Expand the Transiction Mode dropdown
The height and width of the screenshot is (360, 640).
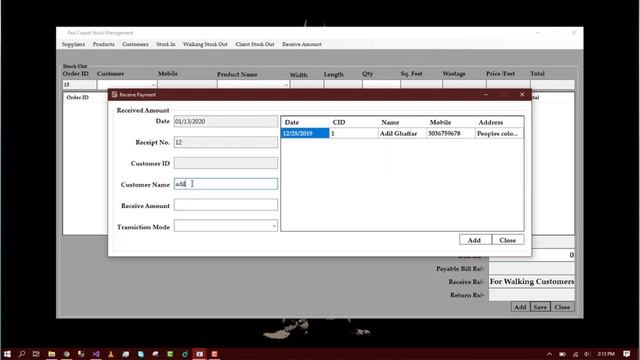[x=273, y=226]
